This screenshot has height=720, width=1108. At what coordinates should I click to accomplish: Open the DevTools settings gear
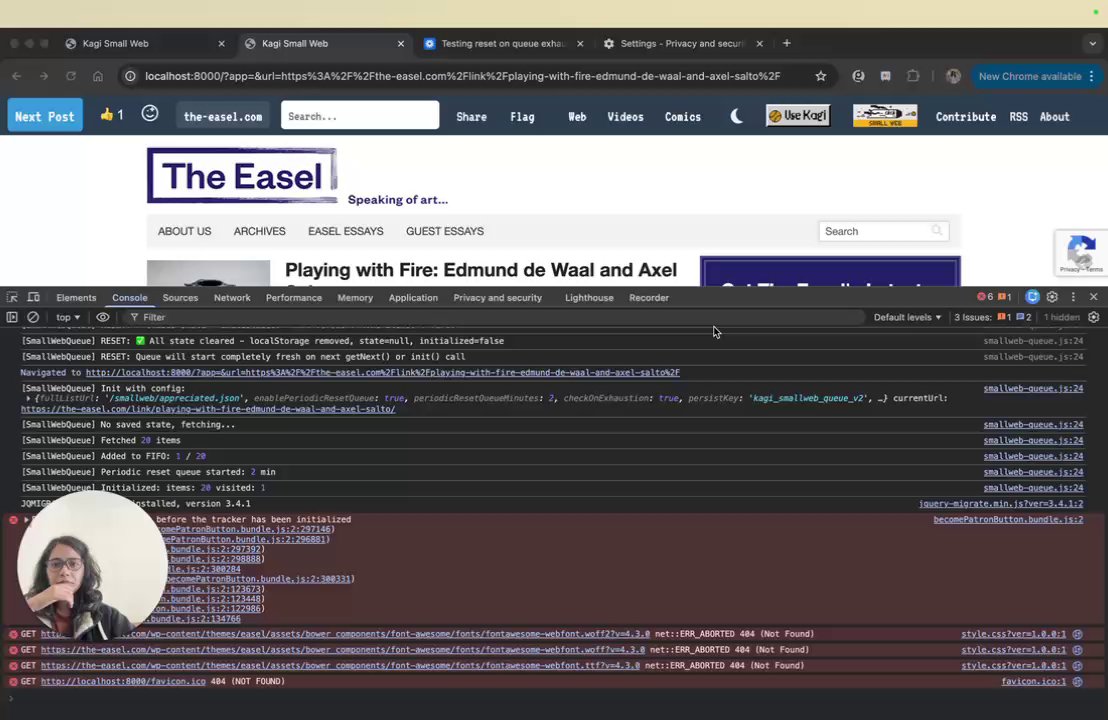pos(1052,297)
